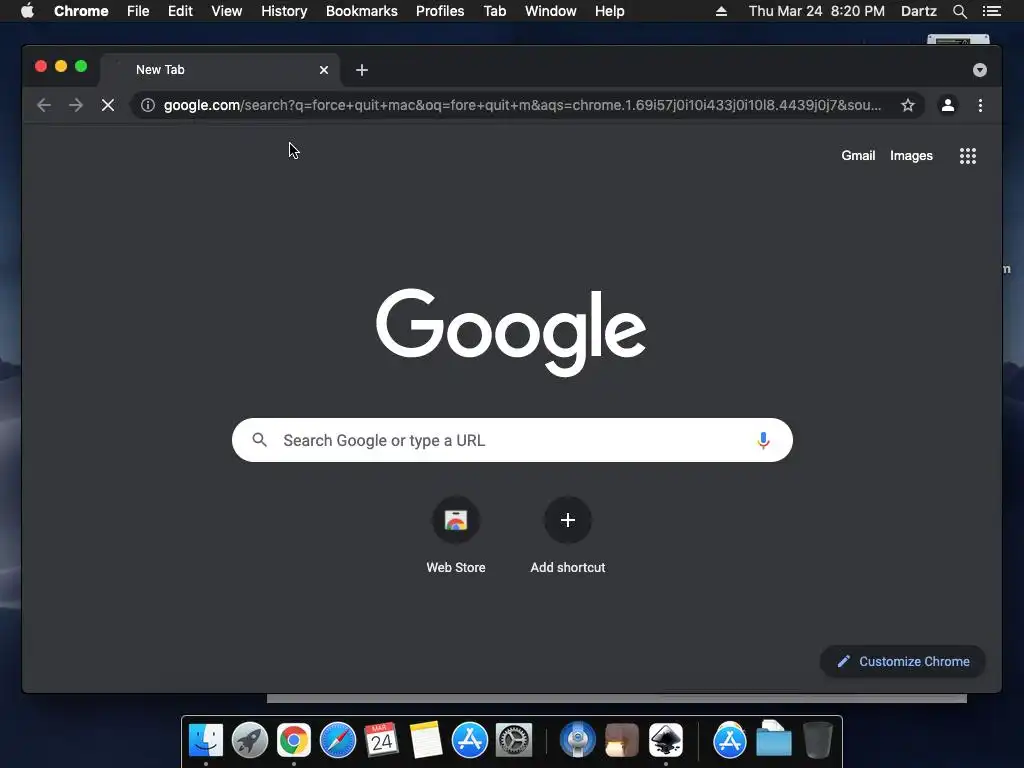1024x768 pixels.
Task: Open the Trash in the Dock
Action: [818, 740]
